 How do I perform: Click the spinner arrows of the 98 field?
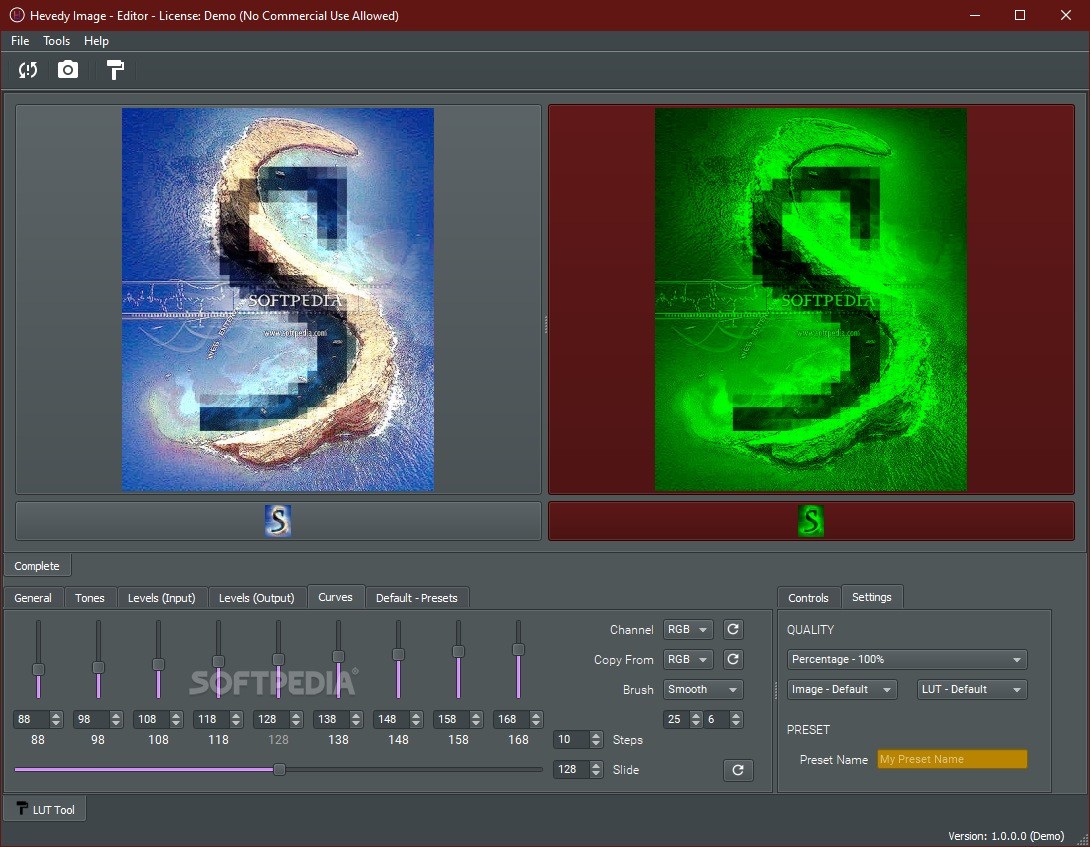pyautogui.click(x=116, y=719)
